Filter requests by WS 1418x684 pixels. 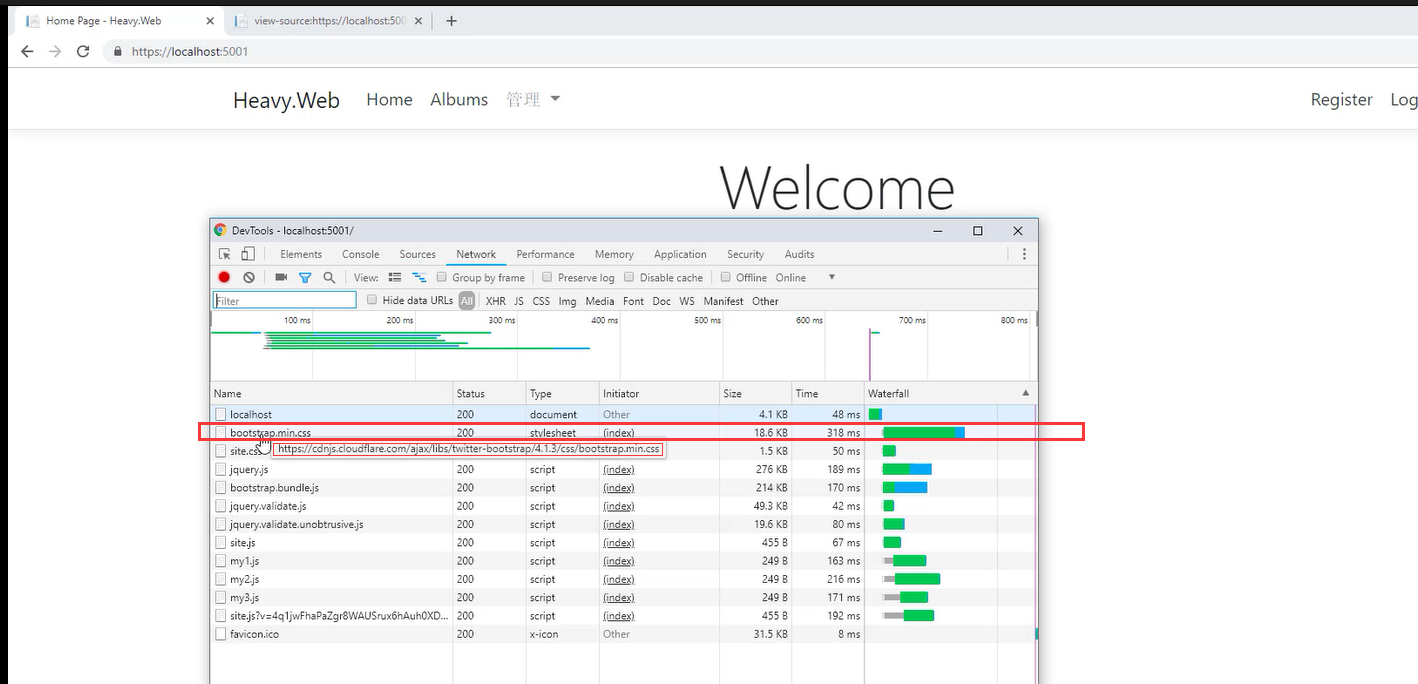pos(687,301)
